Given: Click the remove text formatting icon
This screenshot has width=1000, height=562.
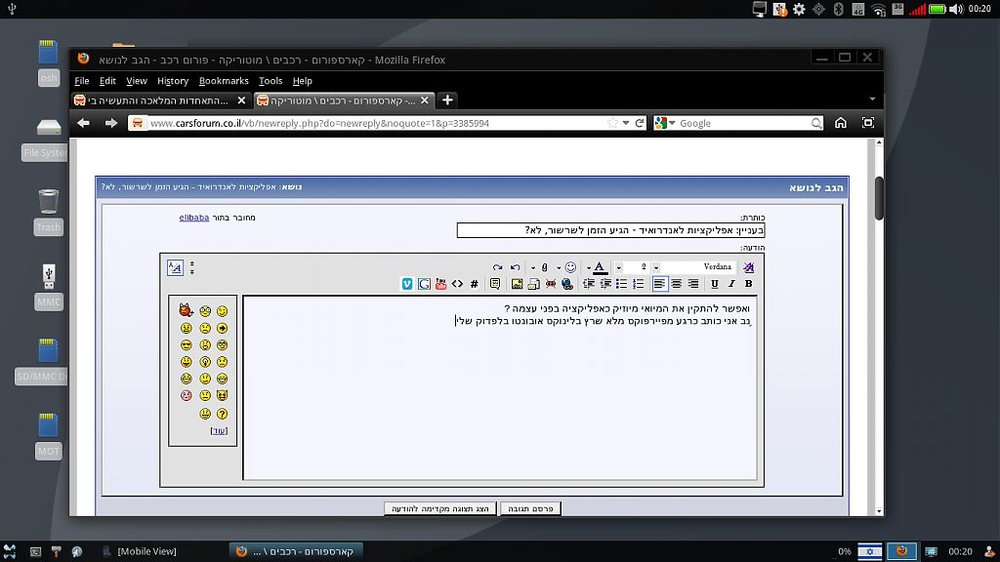Looking at the screenshot, I should pos(748,267).
